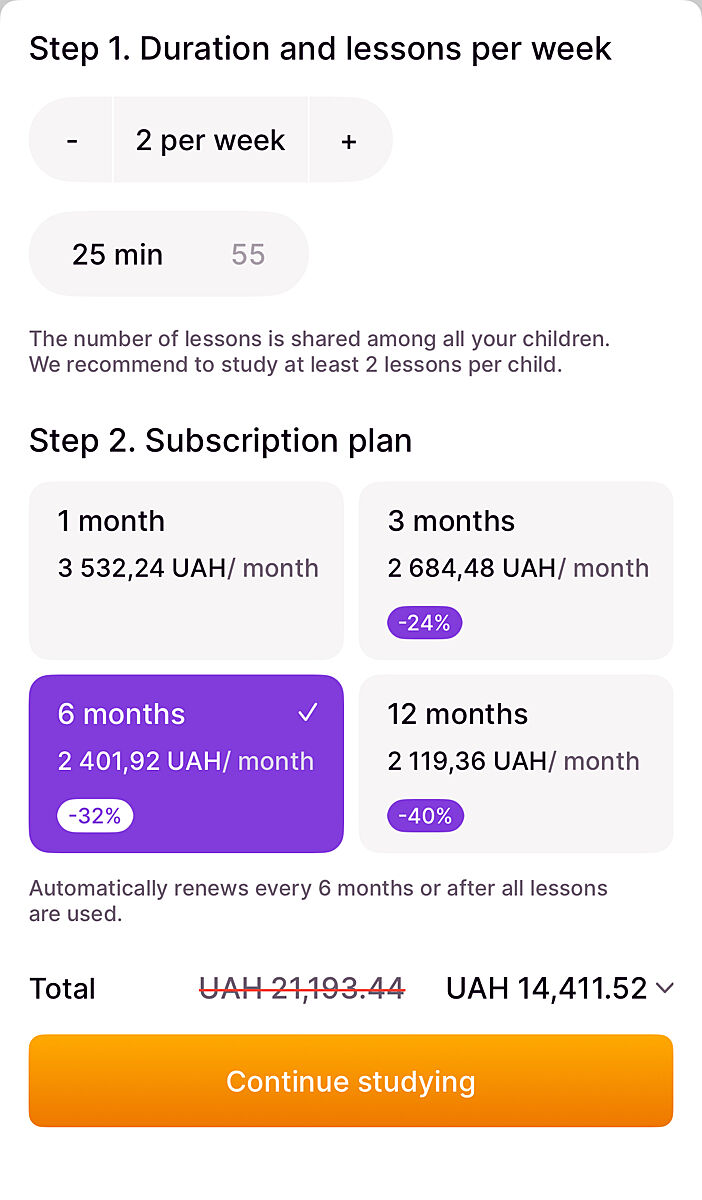Decrease lessons per week with minus button

tap(72, 141)
